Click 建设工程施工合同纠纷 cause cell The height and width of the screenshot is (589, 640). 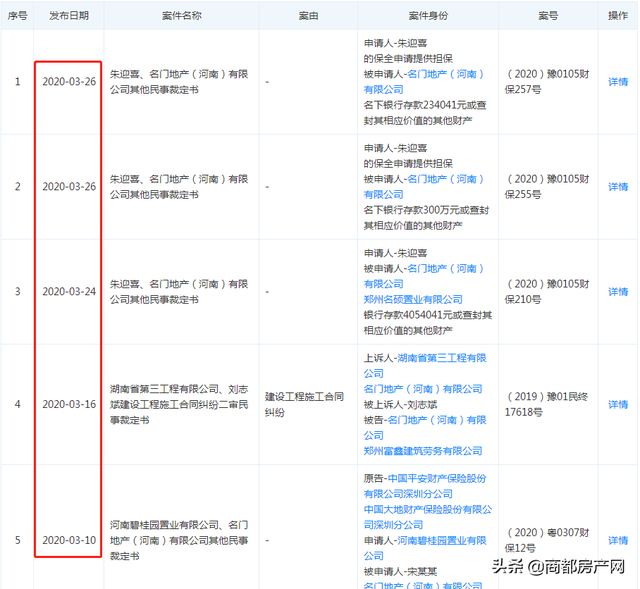click(x=304, y=404)
